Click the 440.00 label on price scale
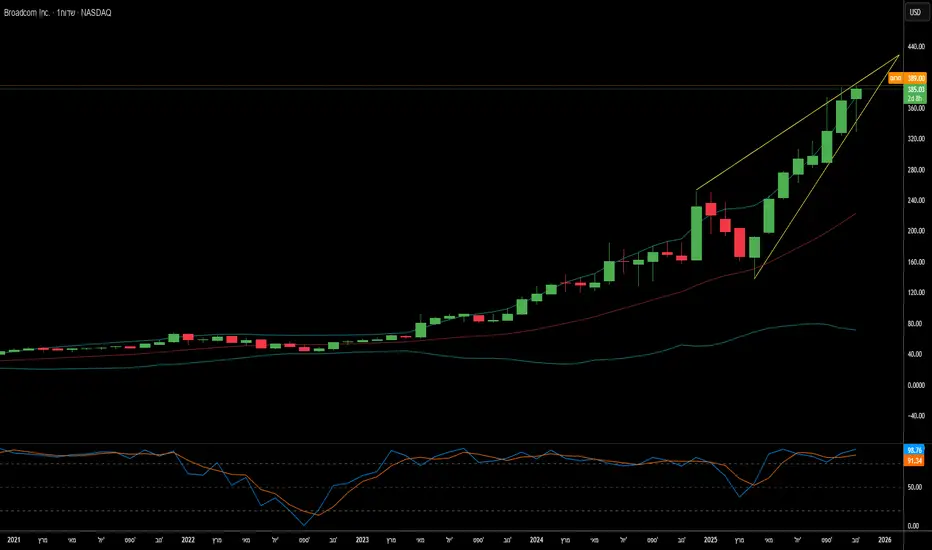The height and width of the screenshot is (550, 932). (916, 46)
